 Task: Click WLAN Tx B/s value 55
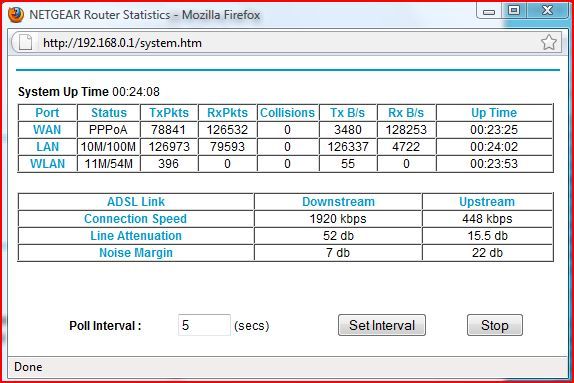(348, 164)
